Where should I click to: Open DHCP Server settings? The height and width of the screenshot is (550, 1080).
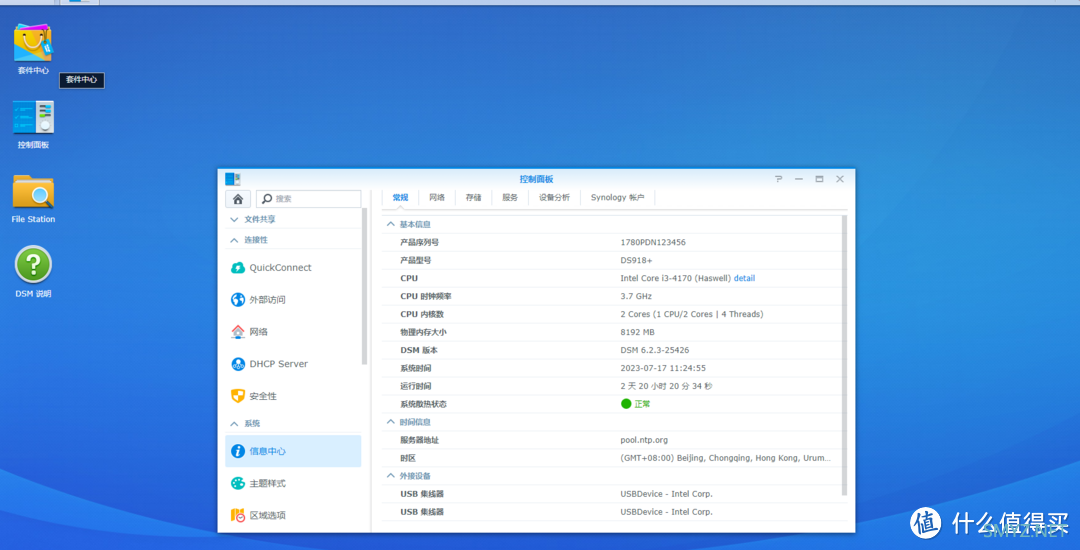(293, 363)
